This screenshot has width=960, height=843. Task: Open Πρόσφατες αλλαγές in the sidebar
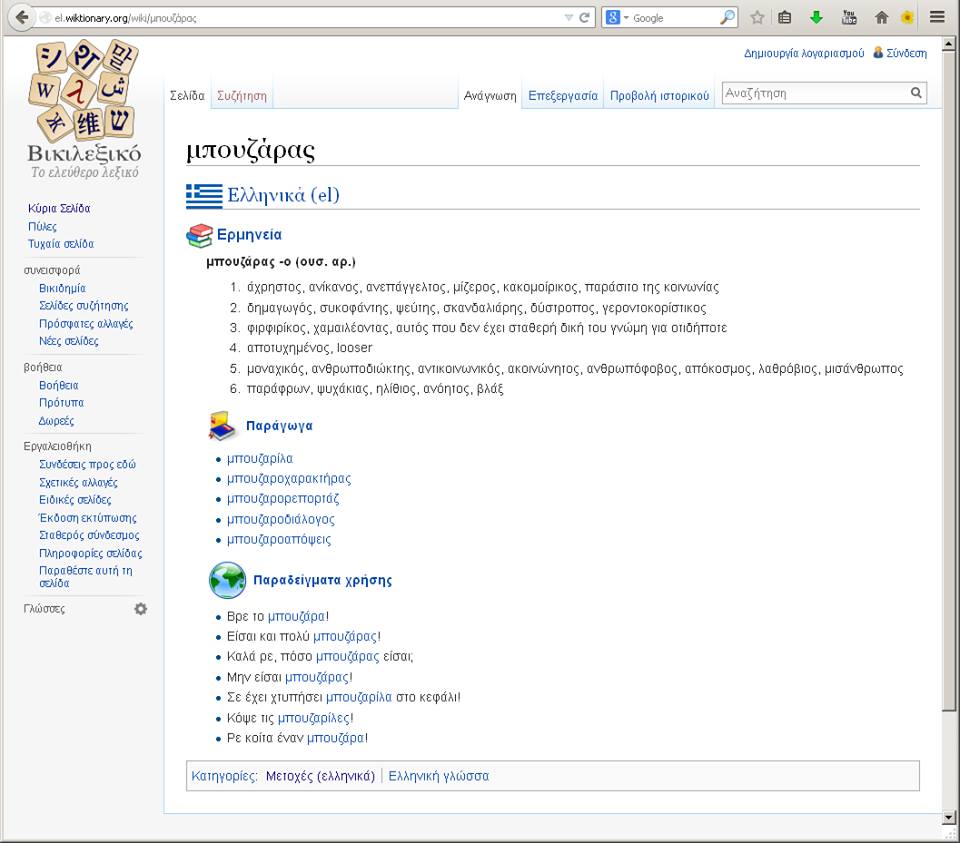click(x=86, y=324)
